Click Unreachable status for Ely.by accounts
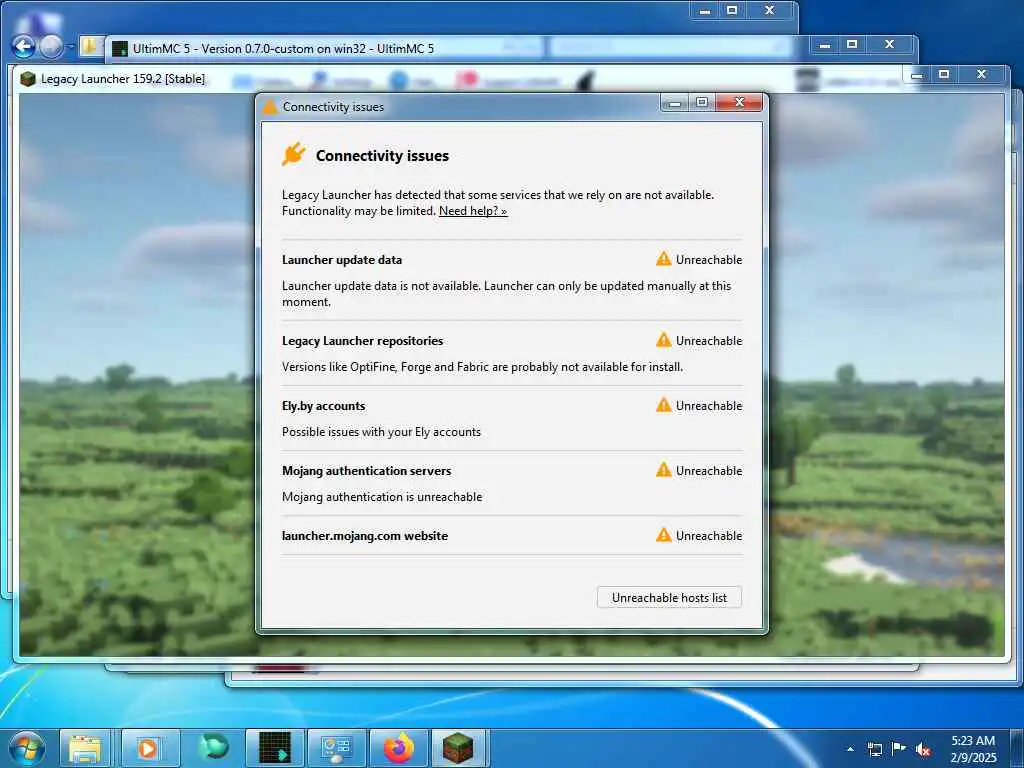 pyautogui.click(x=709, y=406)
